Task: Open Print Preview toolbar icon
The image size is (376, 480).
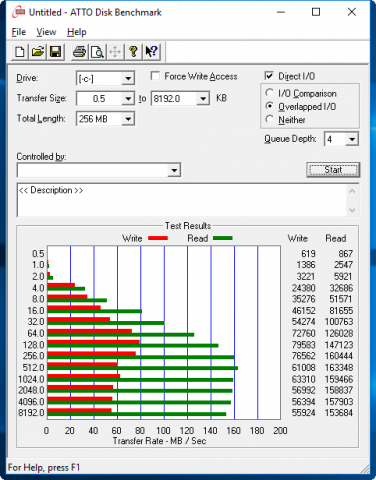Action: (97, 52)
